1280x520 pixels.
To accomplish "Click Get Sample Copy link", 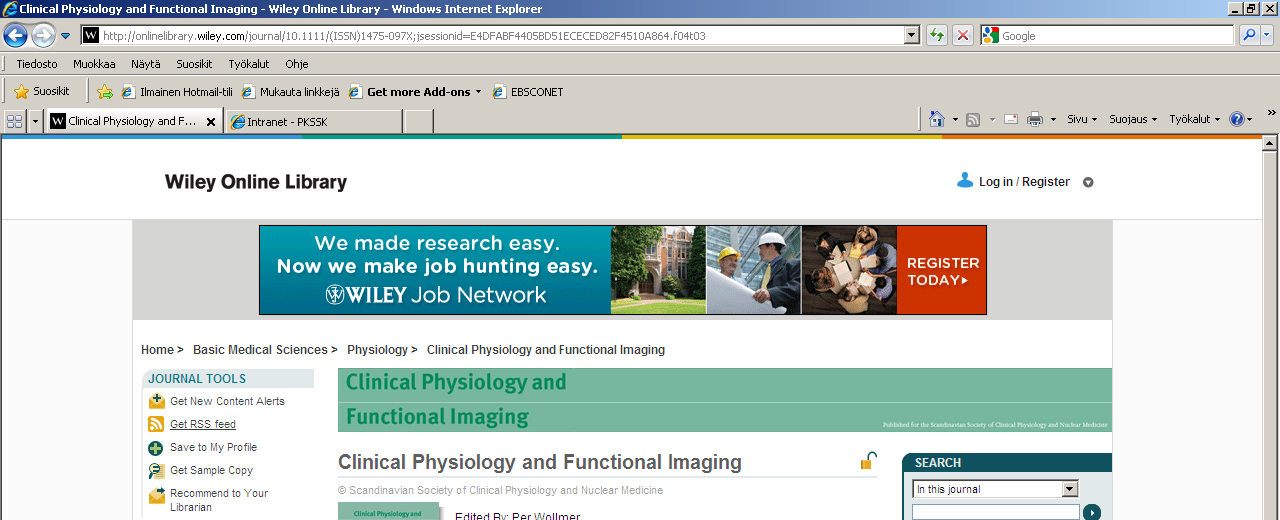I will click(x=211, y=470).
